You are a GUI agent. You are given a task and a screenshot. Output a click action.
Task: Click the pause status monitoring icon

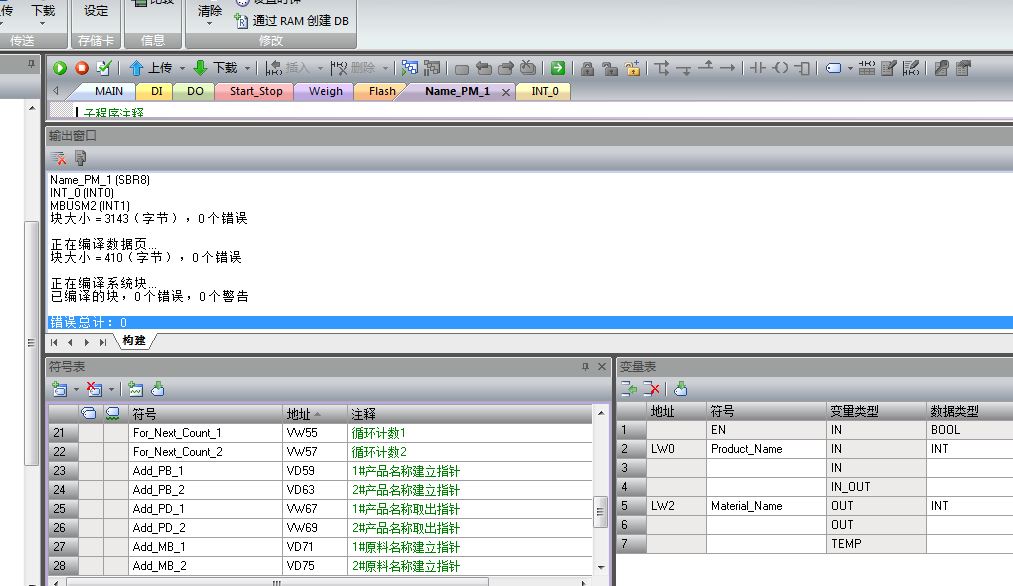pyautogui.click(x=432, y=68)
